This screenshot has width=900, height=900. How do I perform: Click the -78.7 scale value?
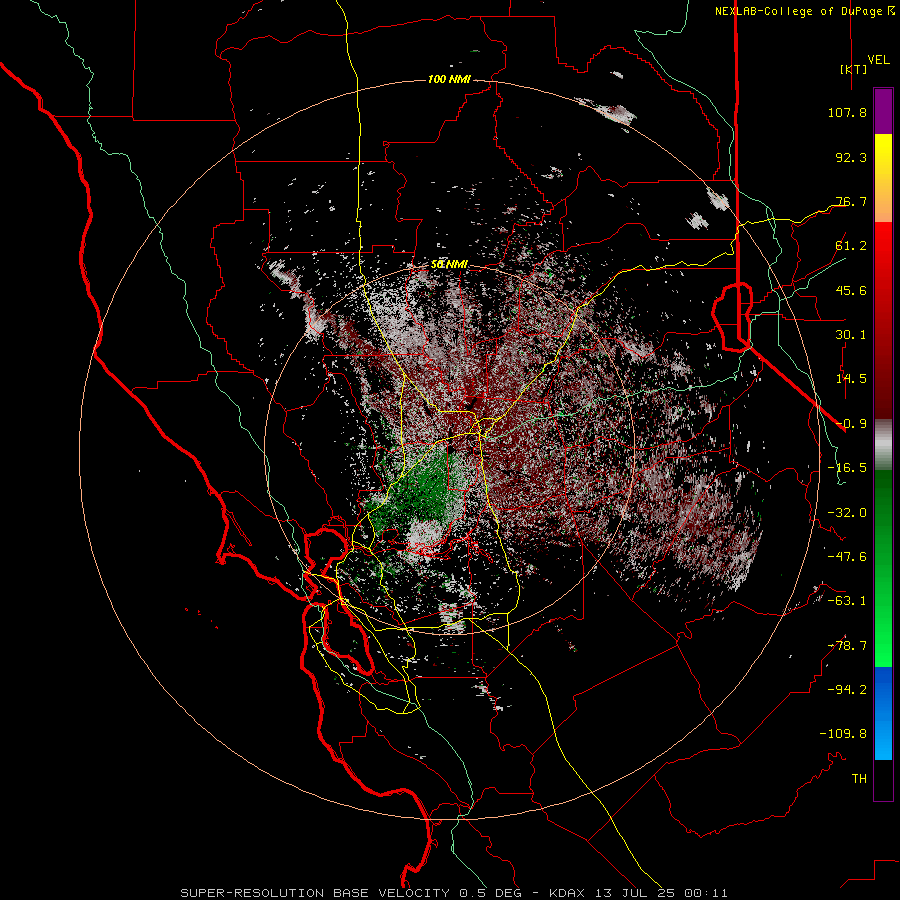[847, 646]
